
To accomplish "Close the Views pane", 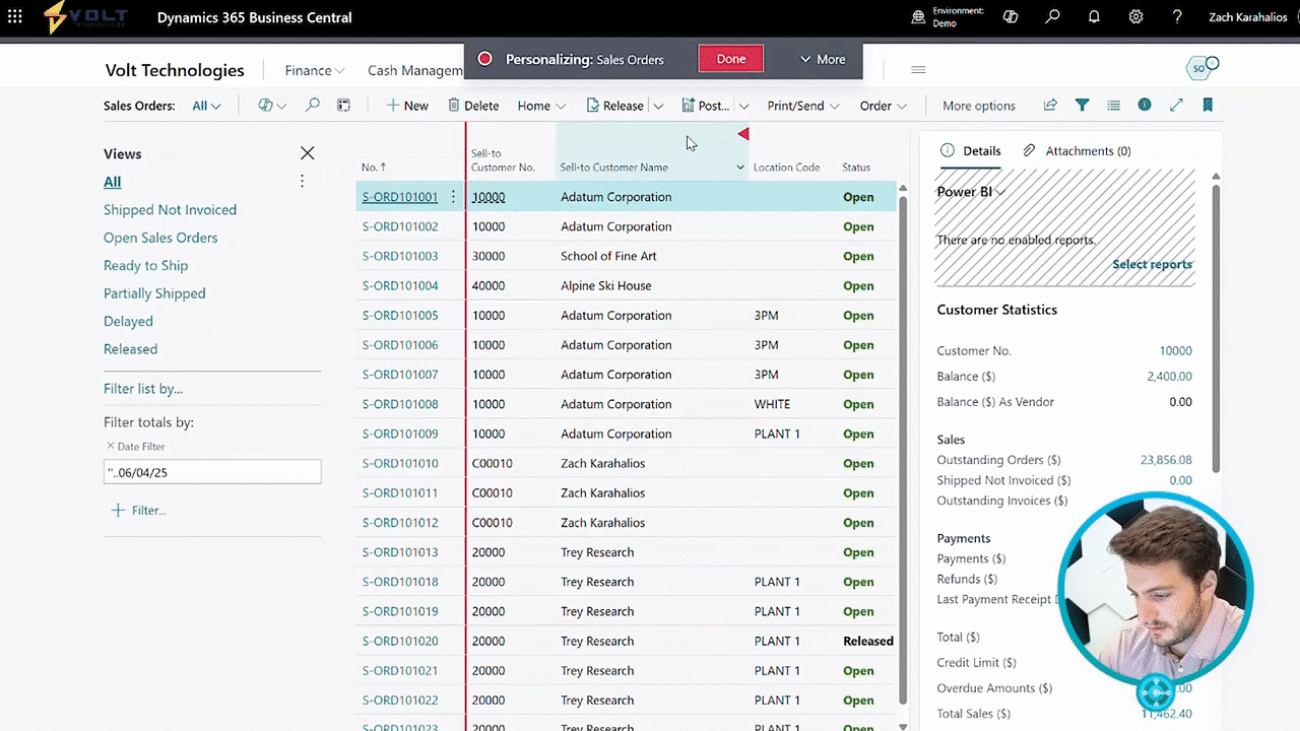I will pos(307,153).
